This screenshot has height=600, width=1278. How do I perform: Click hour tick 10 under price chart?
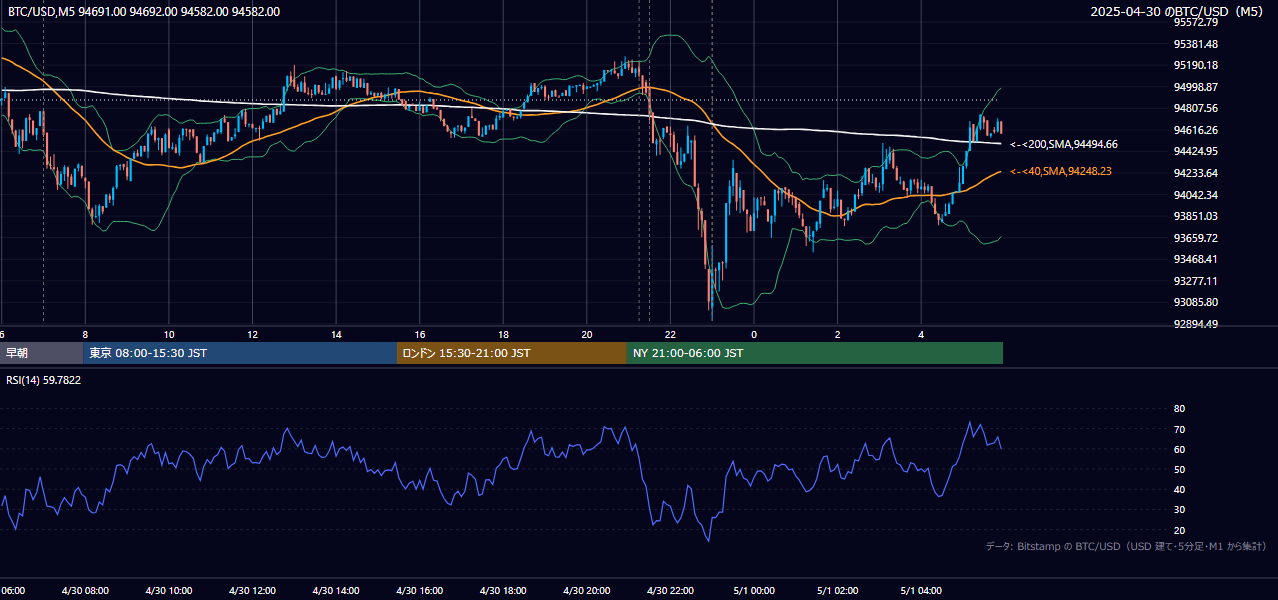pyautogui.click(x=169, y=334)
